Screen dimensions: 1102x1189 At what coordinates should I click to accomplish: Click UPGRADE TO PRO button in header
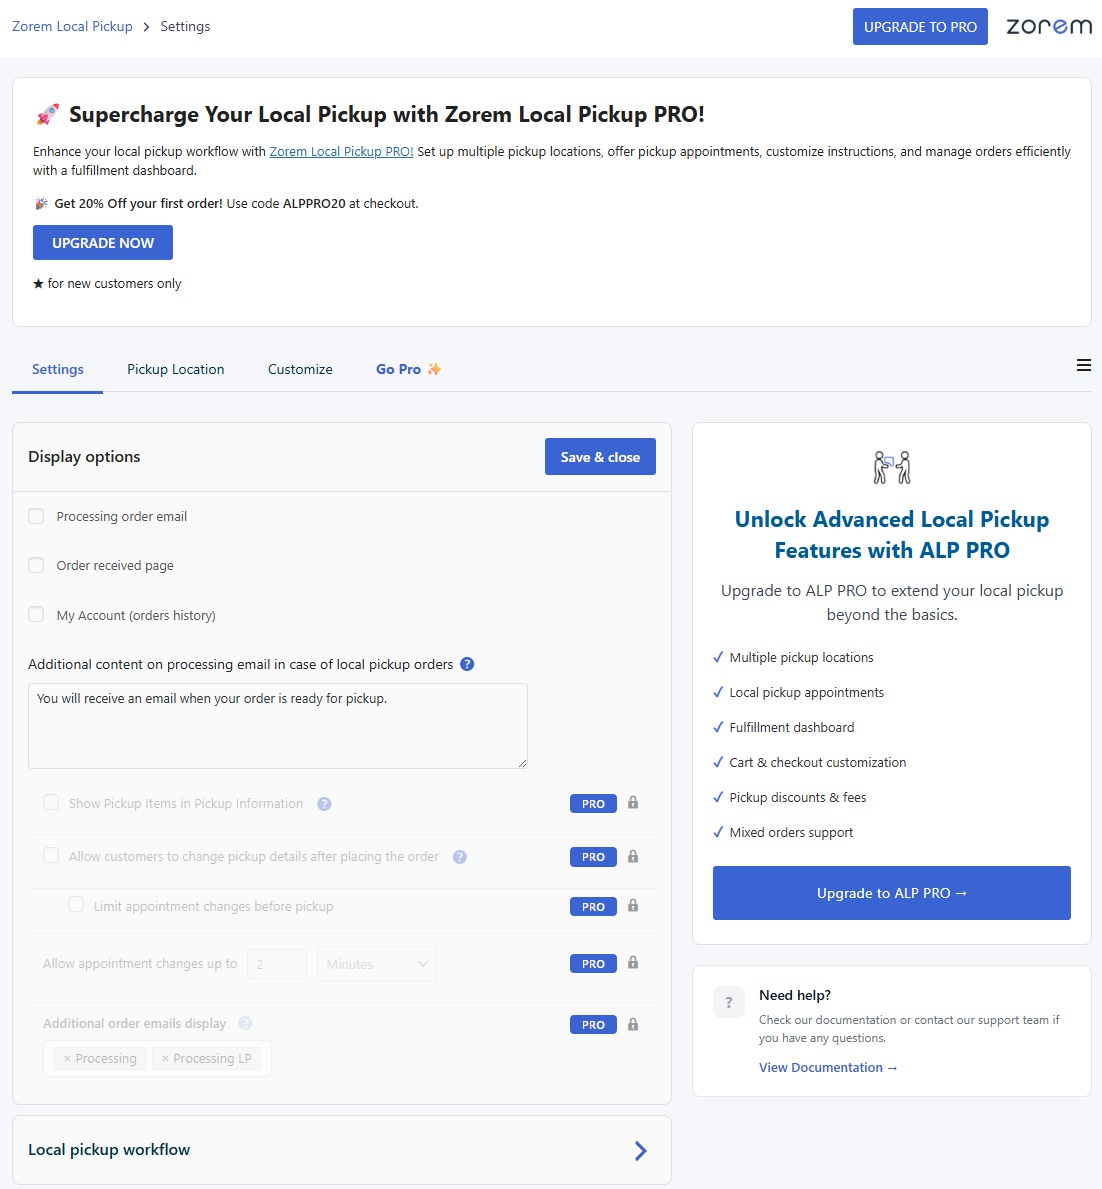click(920, 27)
